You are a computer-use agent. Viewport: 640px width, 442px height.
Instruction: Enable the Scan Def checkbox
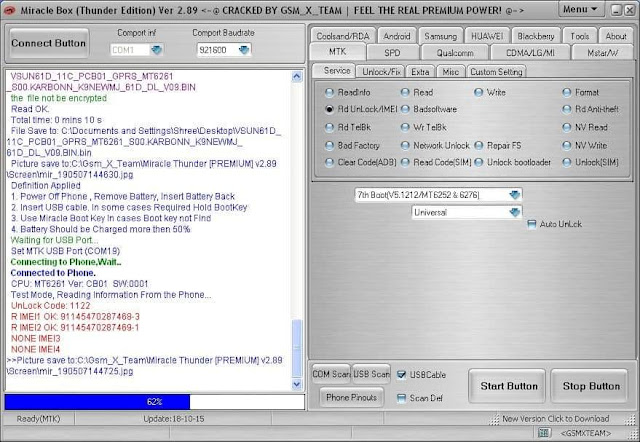pos(401,398)
